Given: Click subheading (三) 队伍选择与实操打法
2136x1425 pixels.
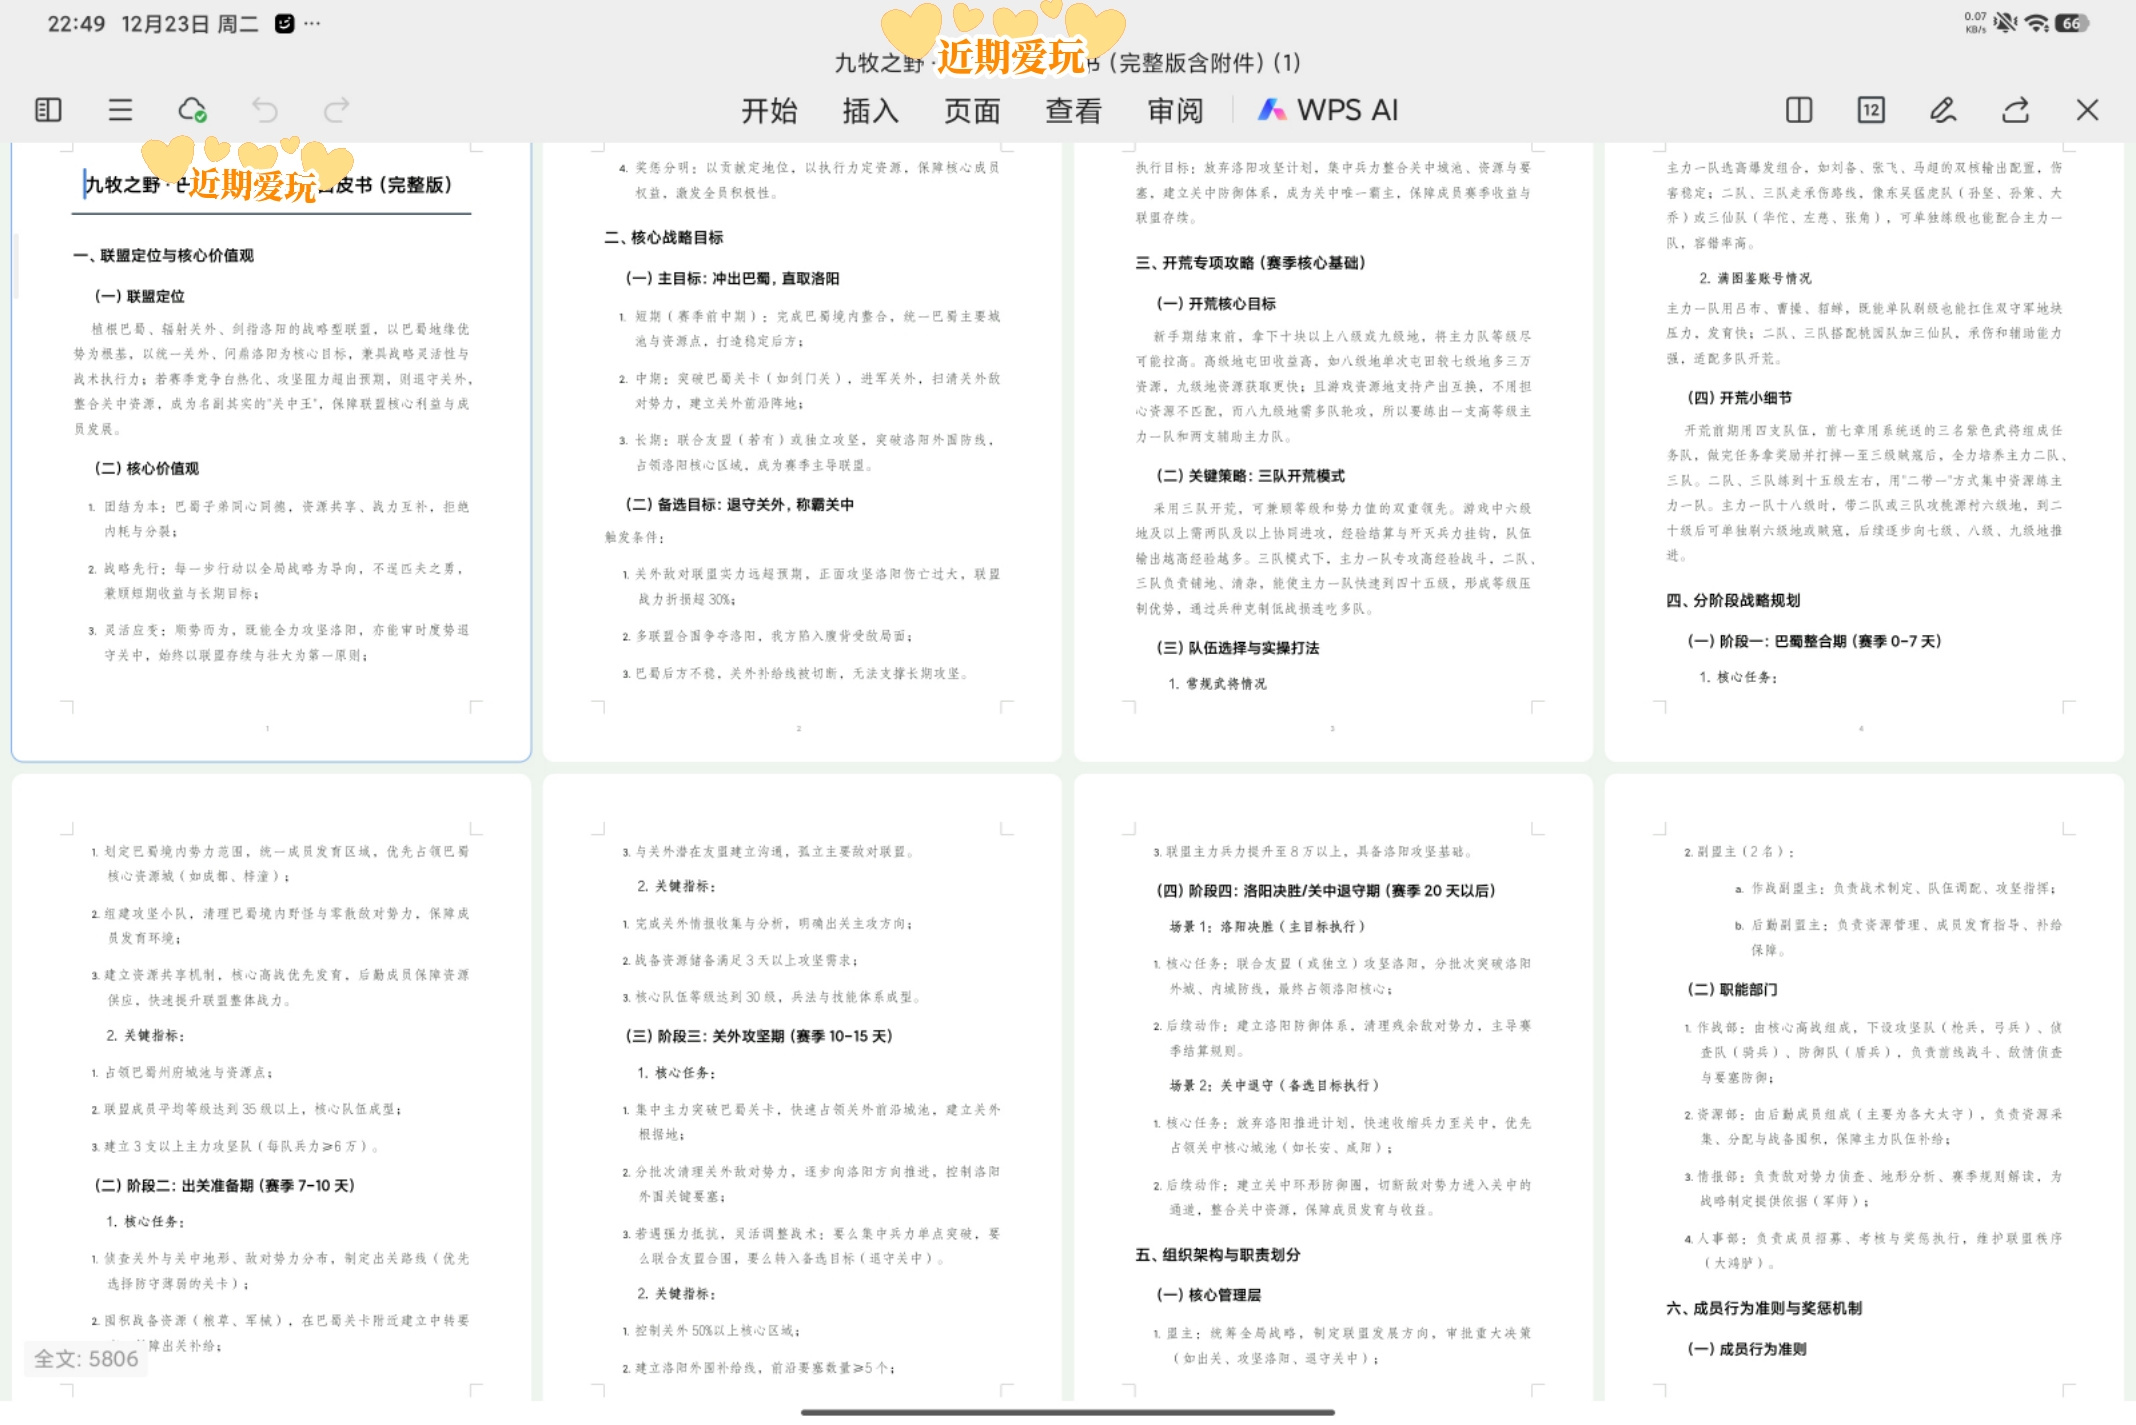Looking at the screenshot, I should 1237,647.
